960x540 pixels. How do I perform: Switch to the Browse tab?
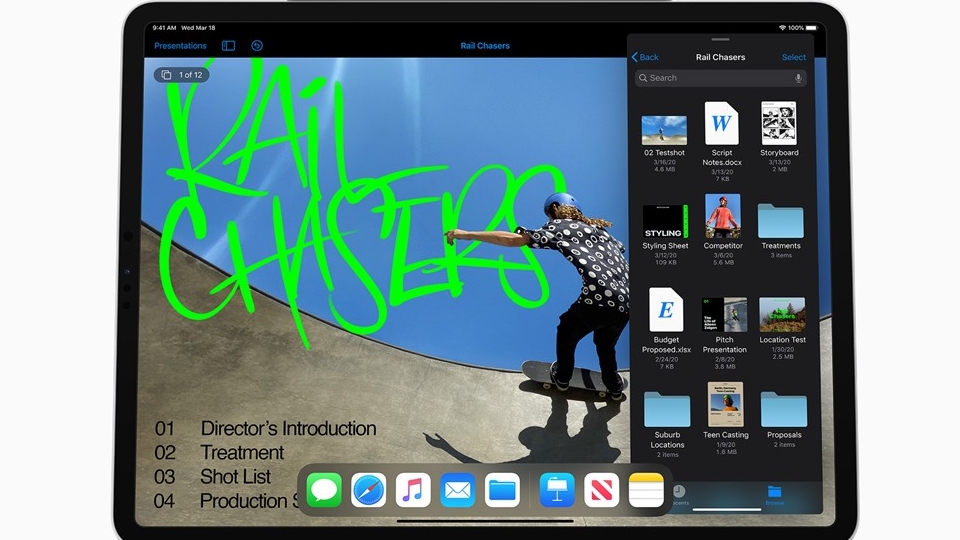point(774,494)
